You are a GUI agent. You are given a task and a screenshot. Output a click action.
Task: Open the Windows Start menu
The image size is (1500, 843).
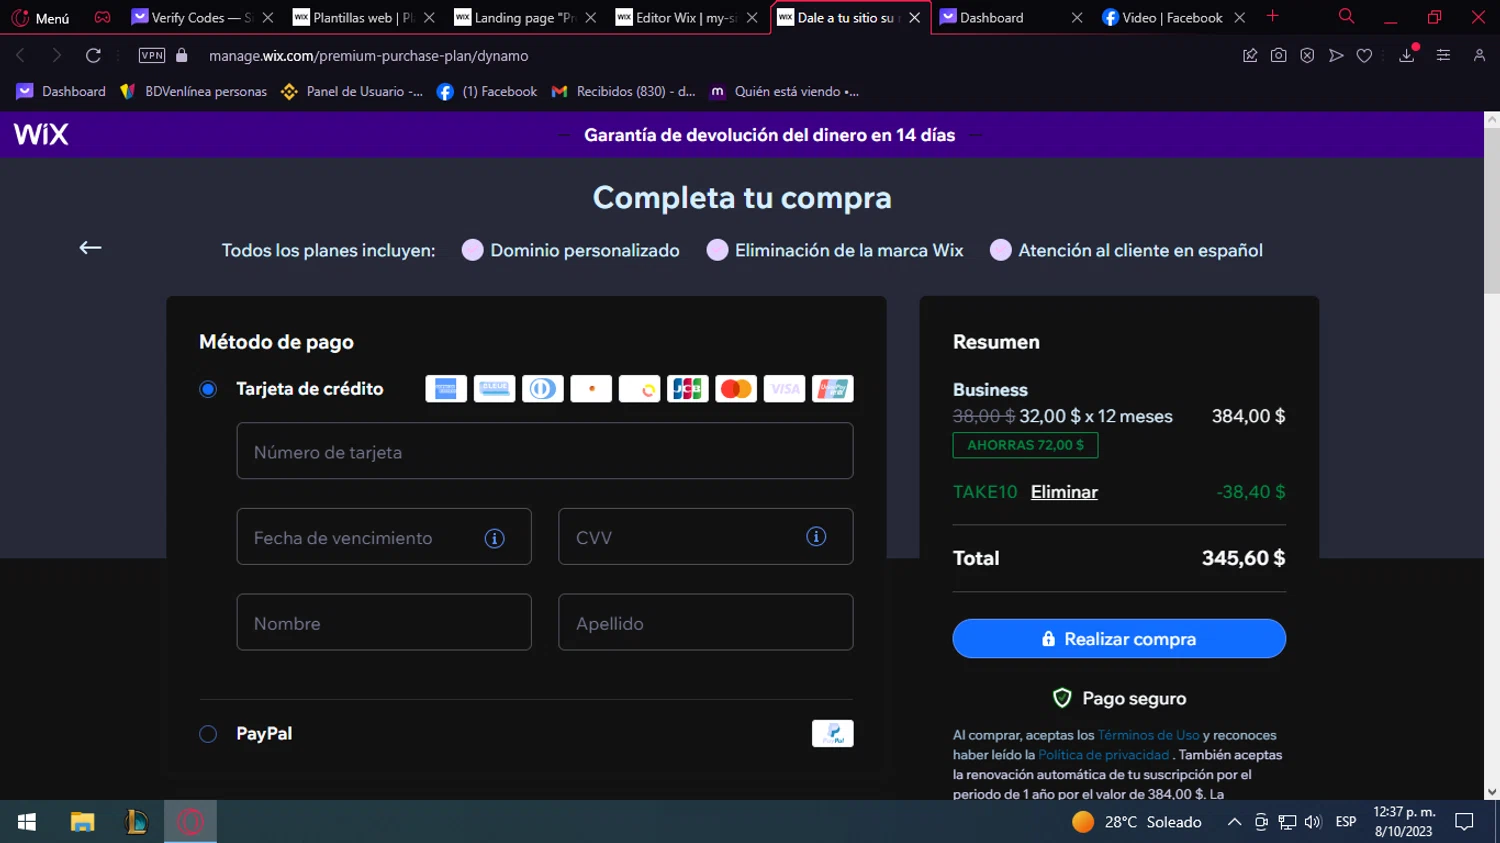(x=27, y=822)
